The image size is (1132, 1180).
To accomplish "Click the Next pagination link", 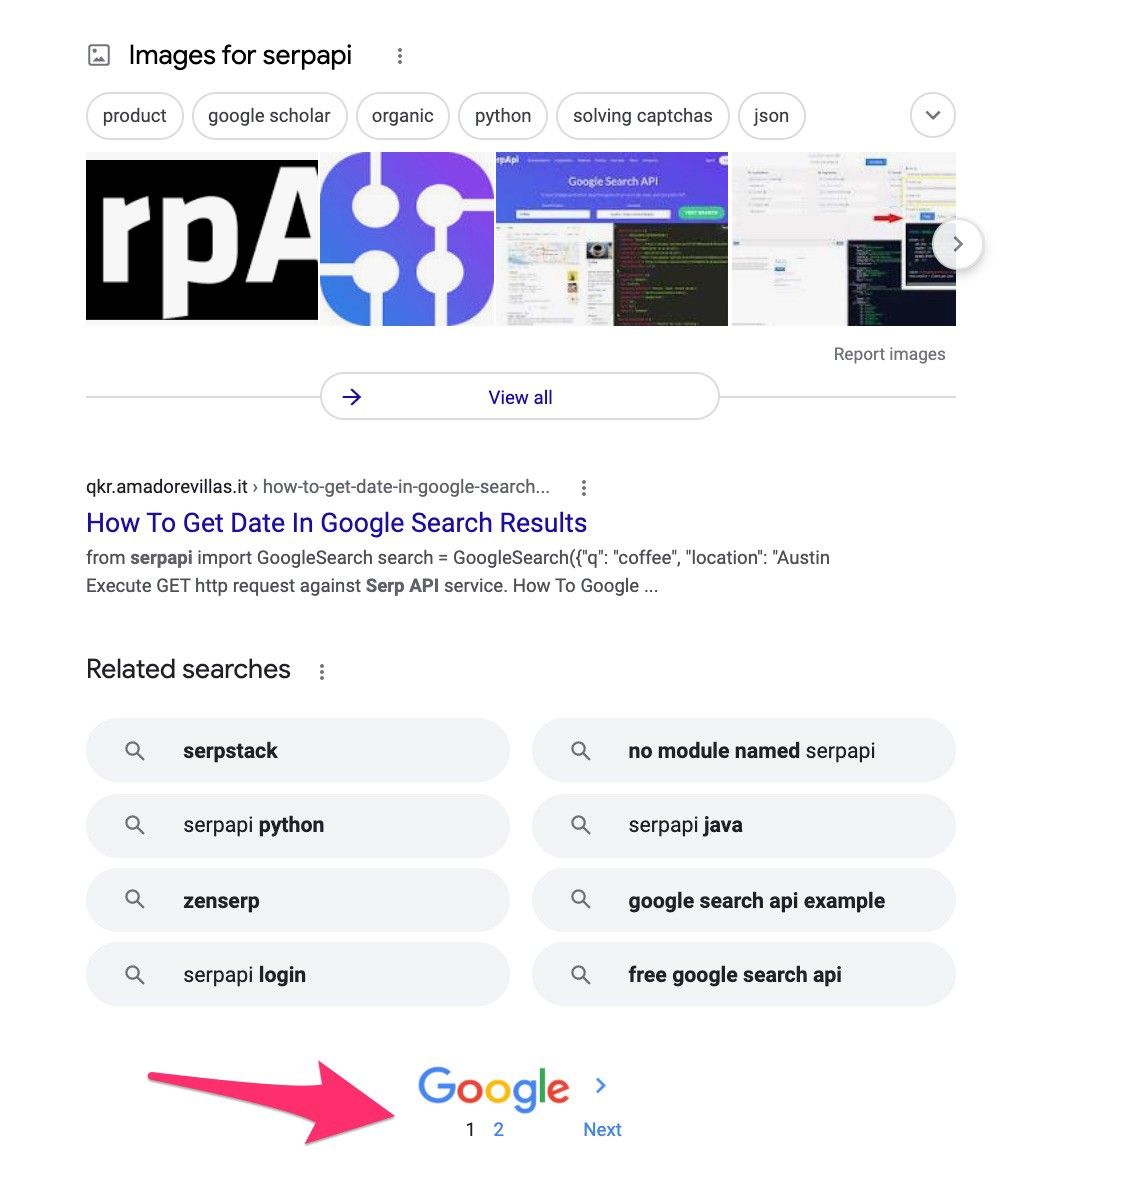I will [x=602, y=1129].
